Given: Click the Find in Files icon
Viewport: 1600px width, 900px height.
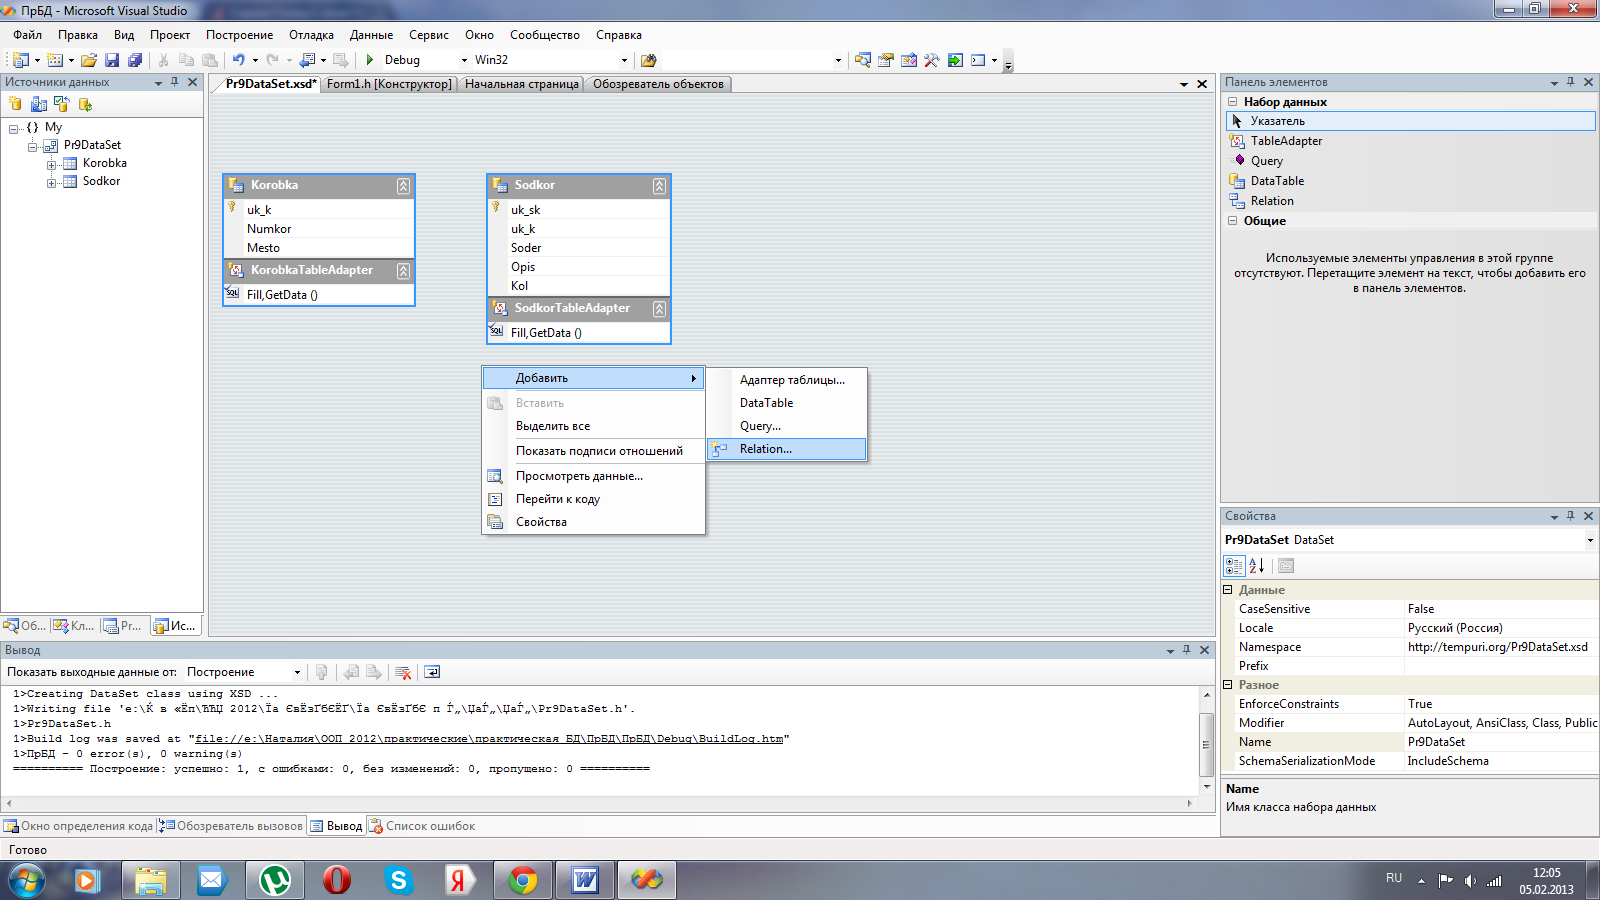Looking at the screenshot, I should (649, 60).
